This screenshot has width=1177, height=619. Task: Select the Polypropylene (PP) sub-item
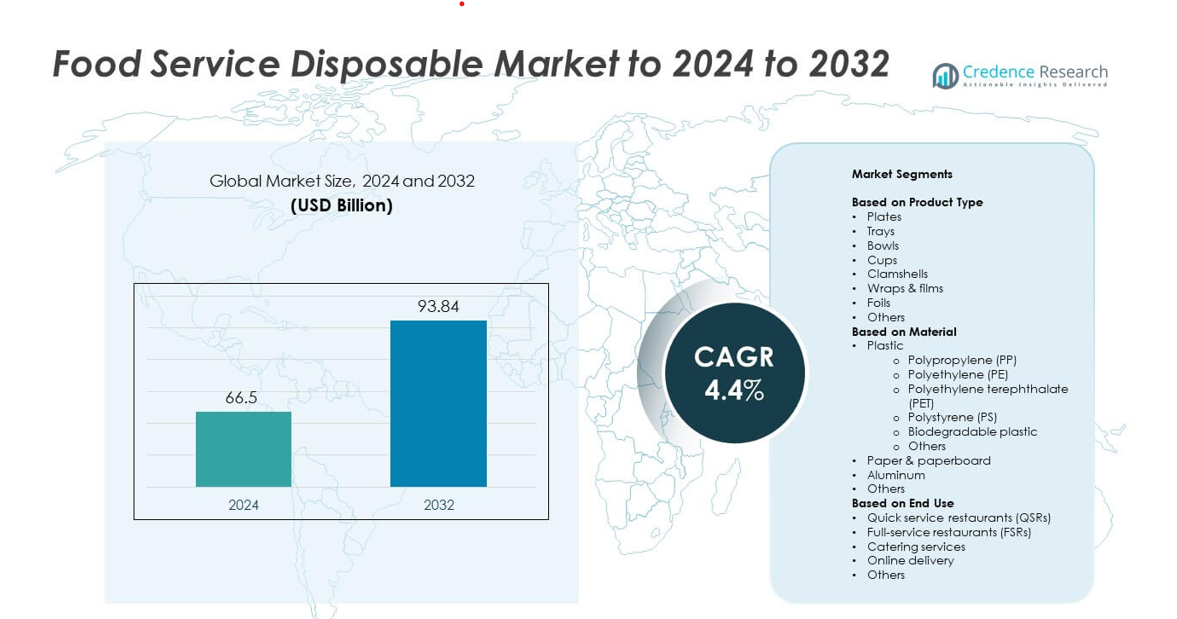point(962,360)
